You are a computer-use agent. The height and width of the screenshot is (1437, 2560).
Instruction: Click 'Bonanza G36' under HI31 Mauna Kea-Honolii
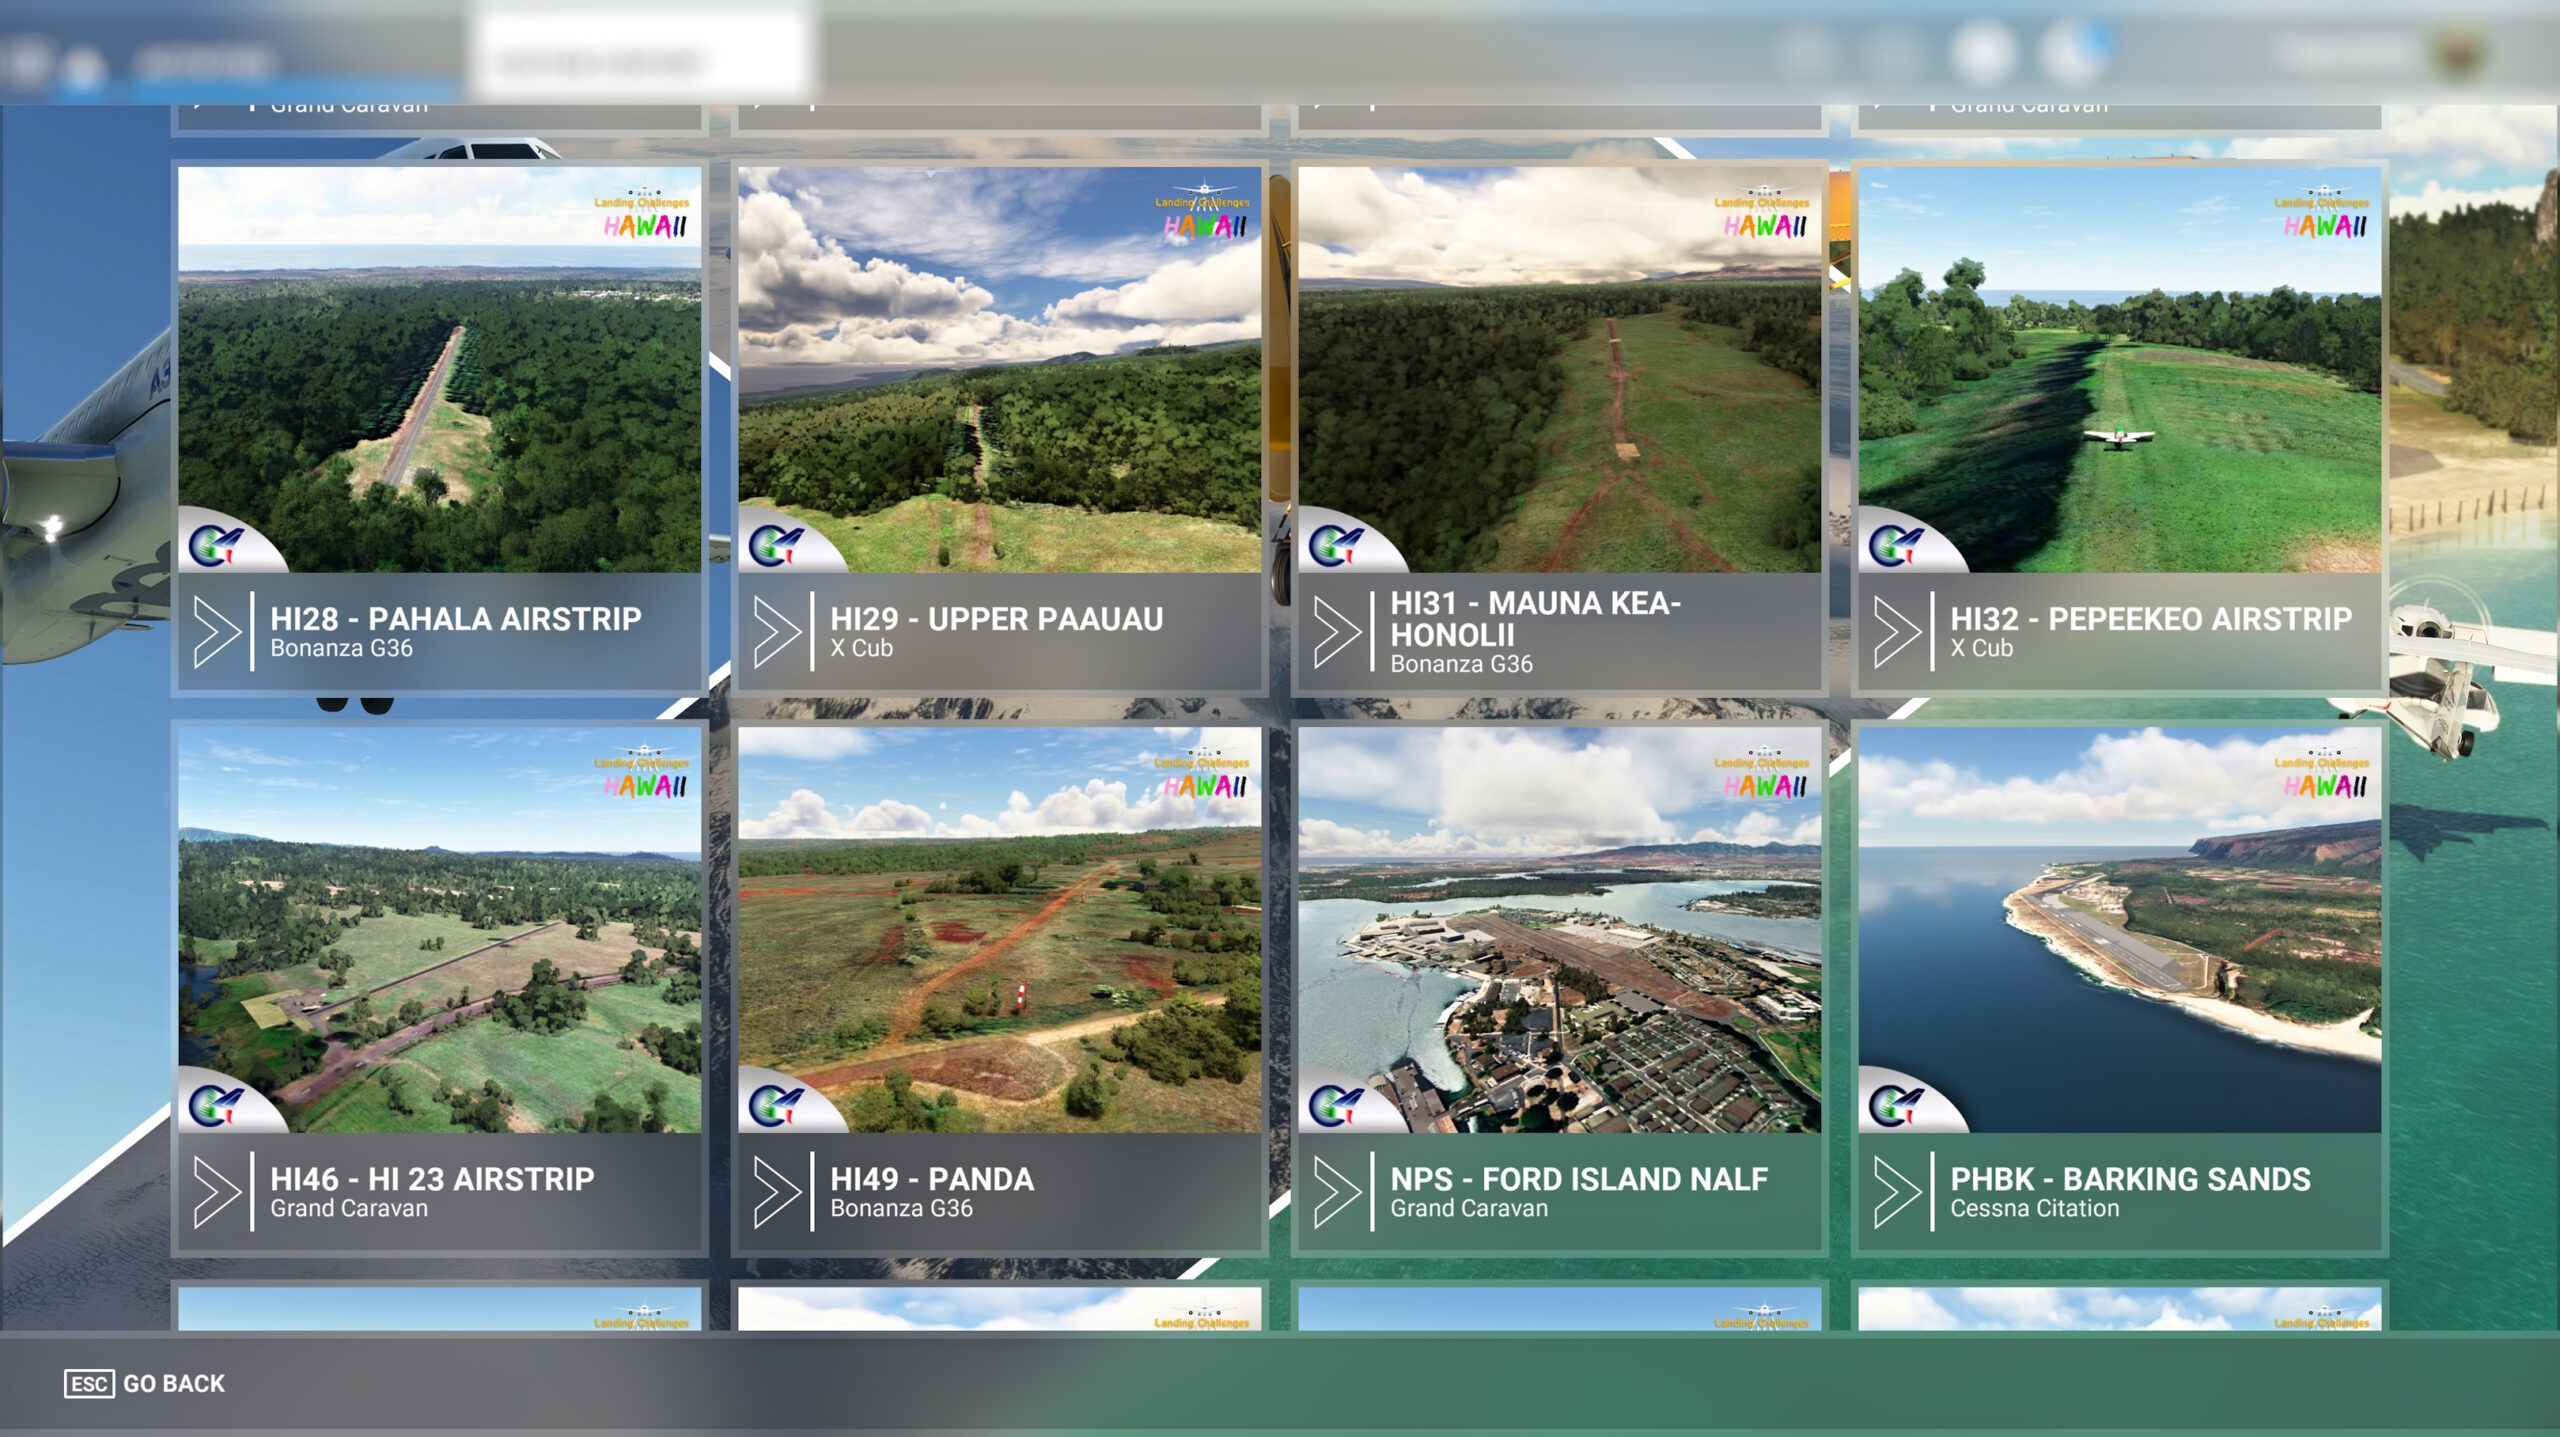[1461, 664]
